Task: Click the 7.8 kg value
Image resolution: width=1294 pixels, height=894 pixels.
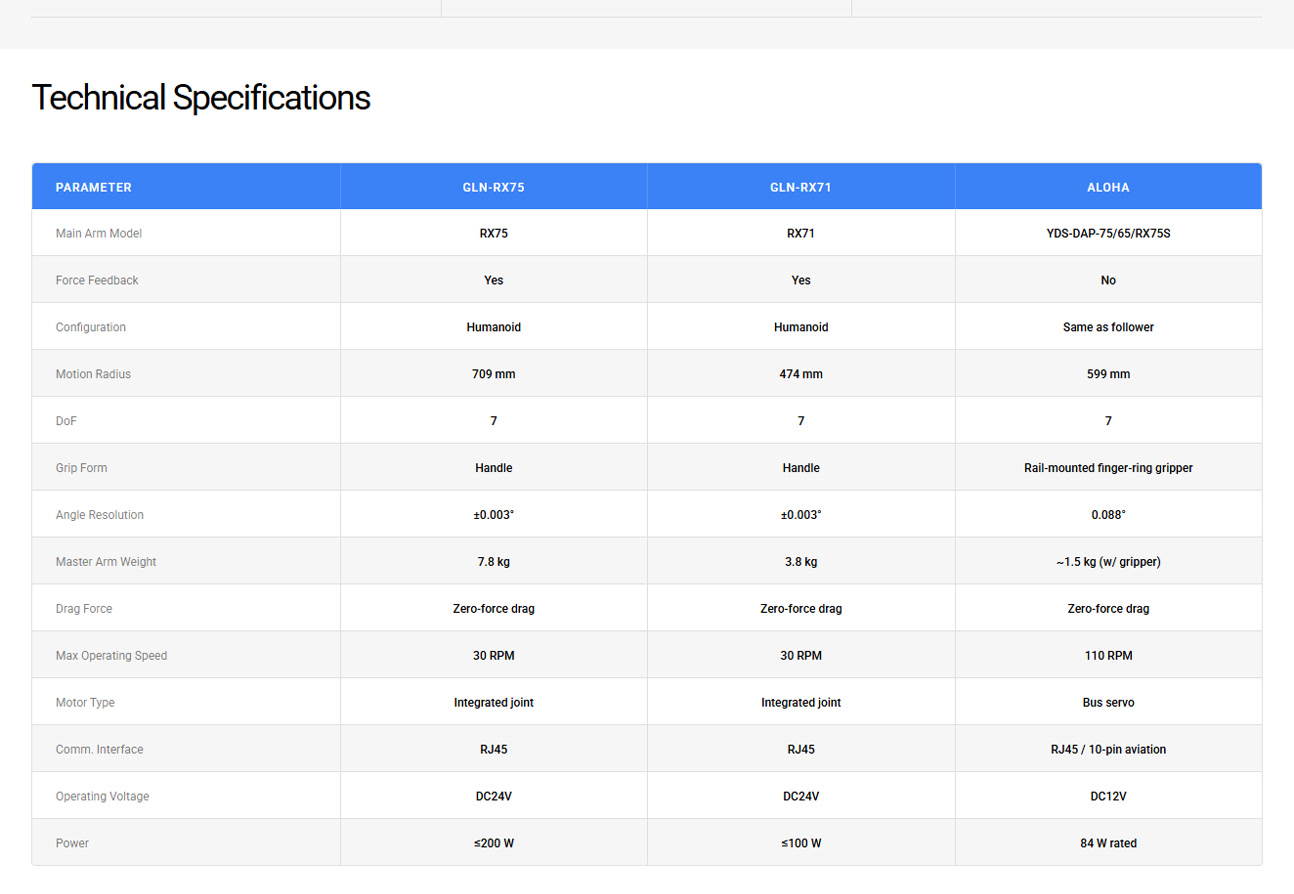Action: (x=494, y=562)
